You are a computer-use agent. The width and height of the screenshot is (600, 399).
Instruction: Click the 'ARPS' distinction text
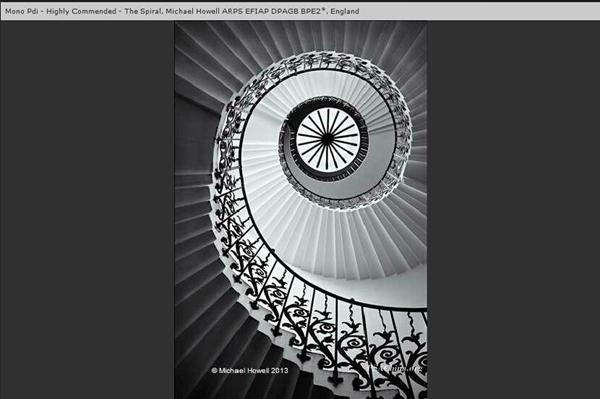pyautogui.click(x=233, y=11)
